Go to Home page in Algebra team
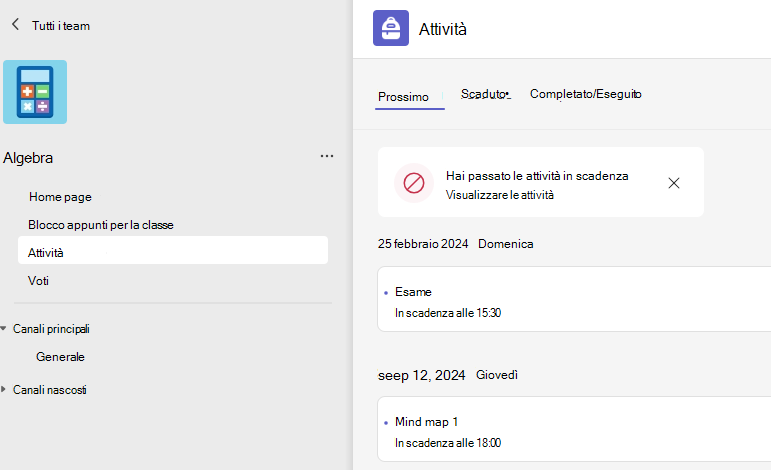771x470 pixels. 60,197
